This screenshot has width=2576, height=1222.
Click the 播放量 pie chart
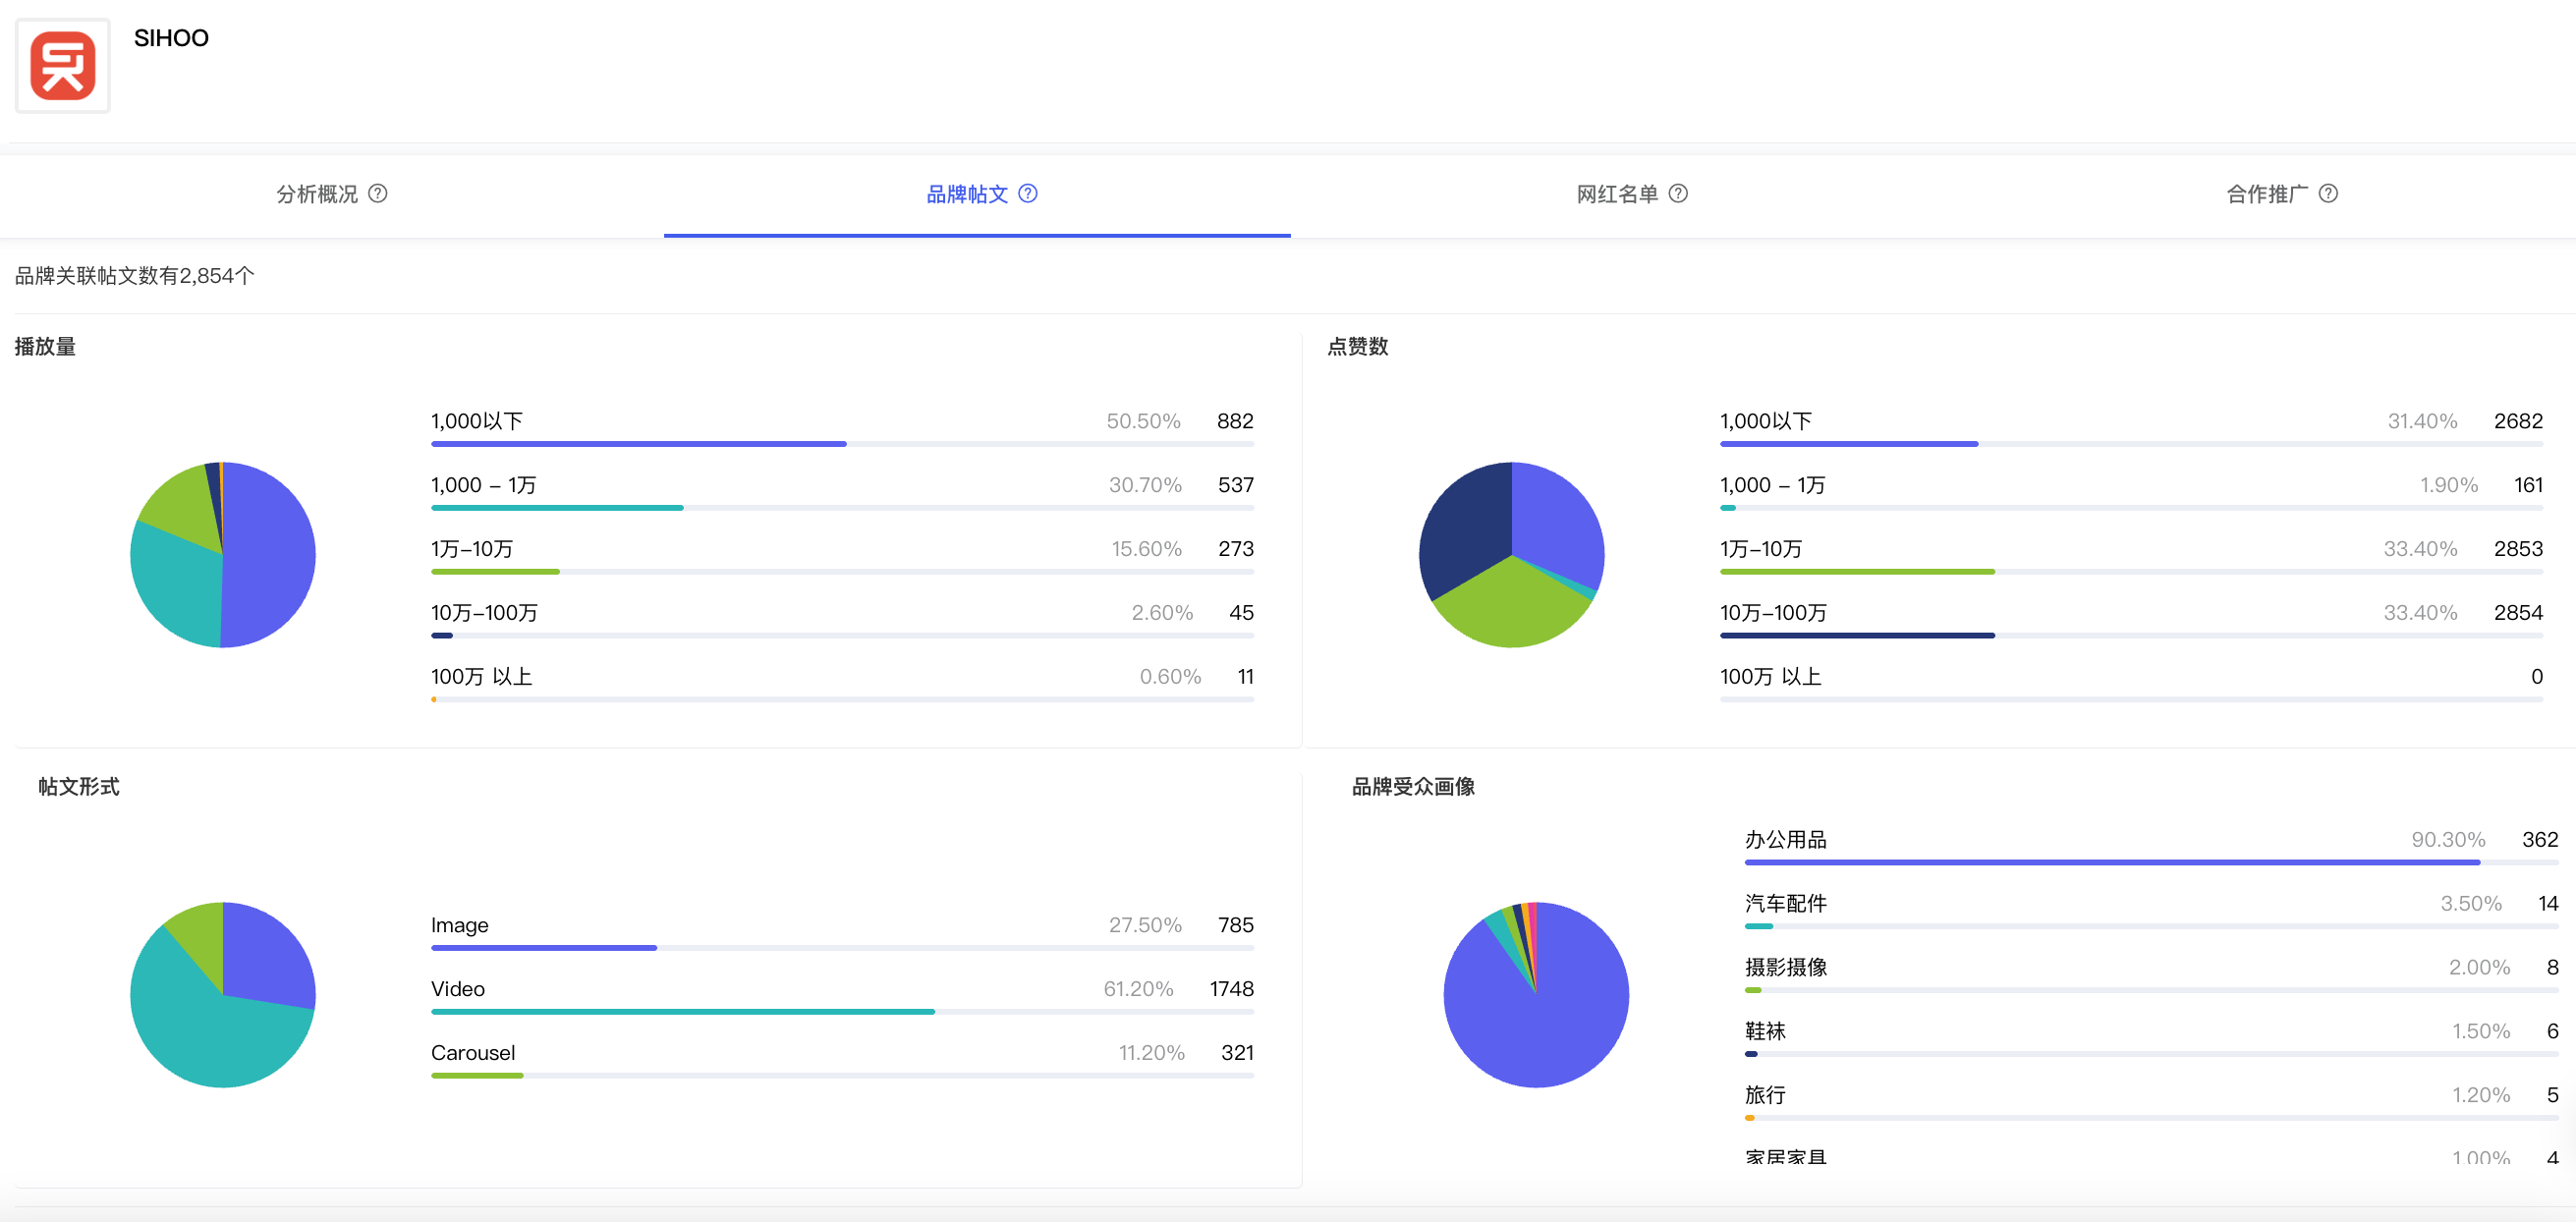223,554
